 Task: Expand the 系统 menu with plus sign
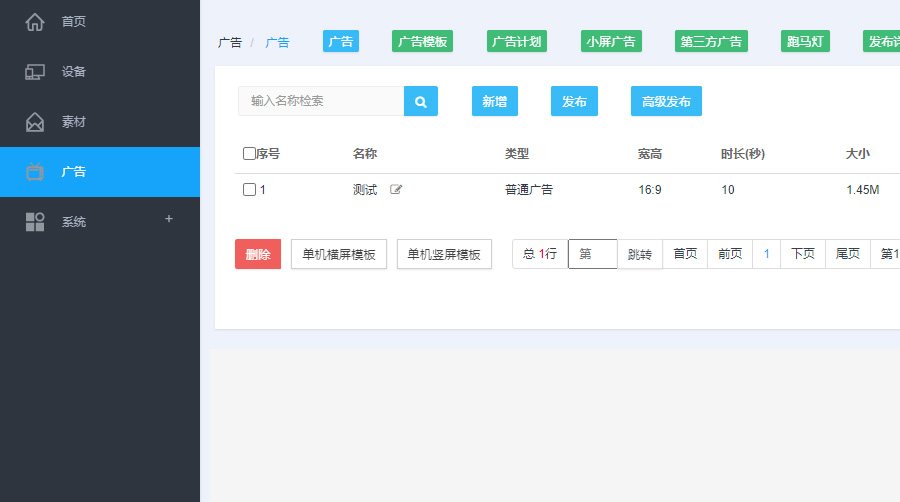point(169,219)
